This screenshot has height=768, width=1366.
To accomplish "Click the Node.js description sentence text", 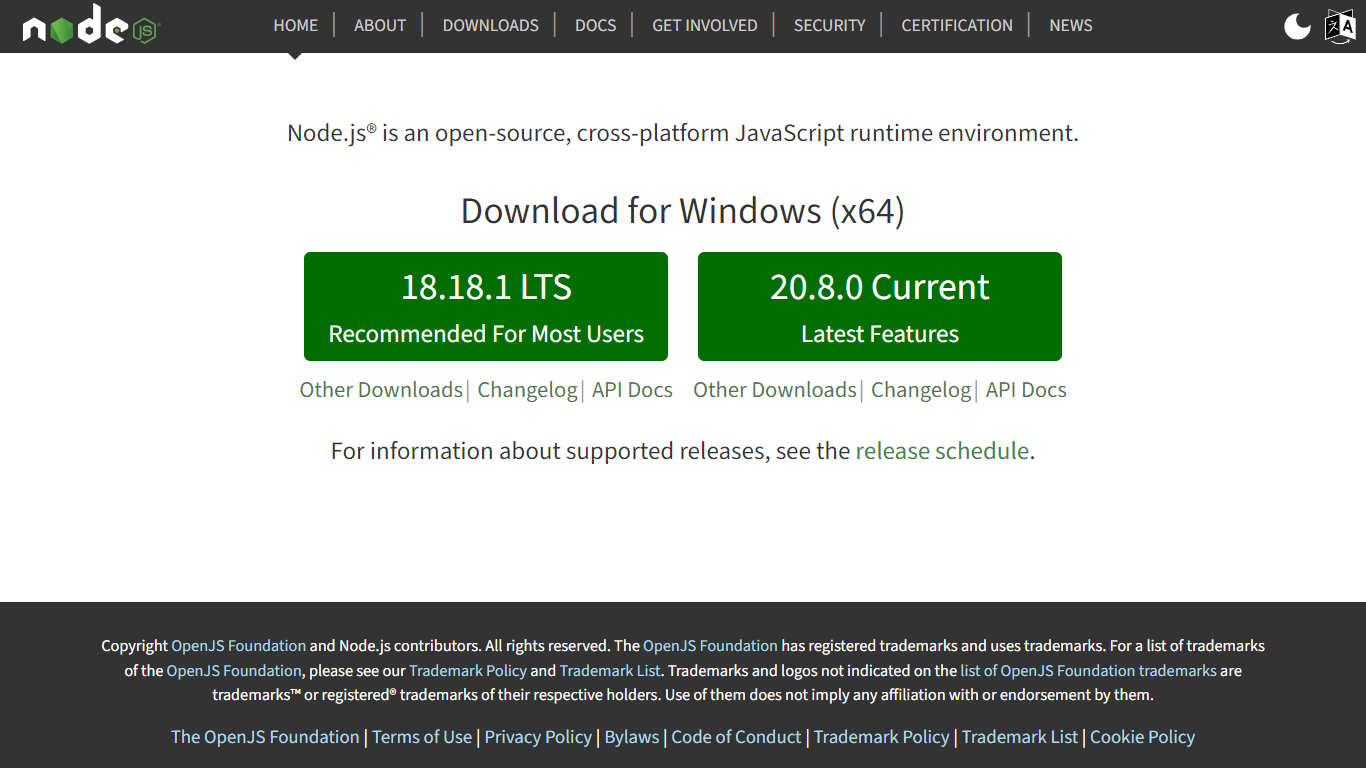I will 683,133.
